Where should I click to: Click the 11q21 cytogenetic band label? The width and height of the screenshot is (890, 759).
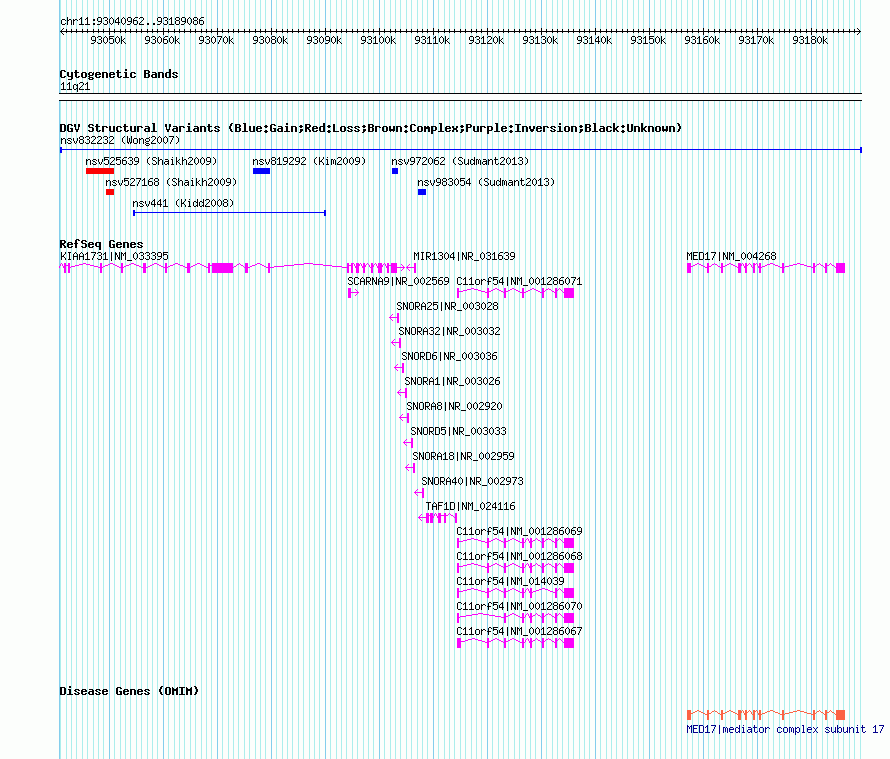tap(75, 87)
